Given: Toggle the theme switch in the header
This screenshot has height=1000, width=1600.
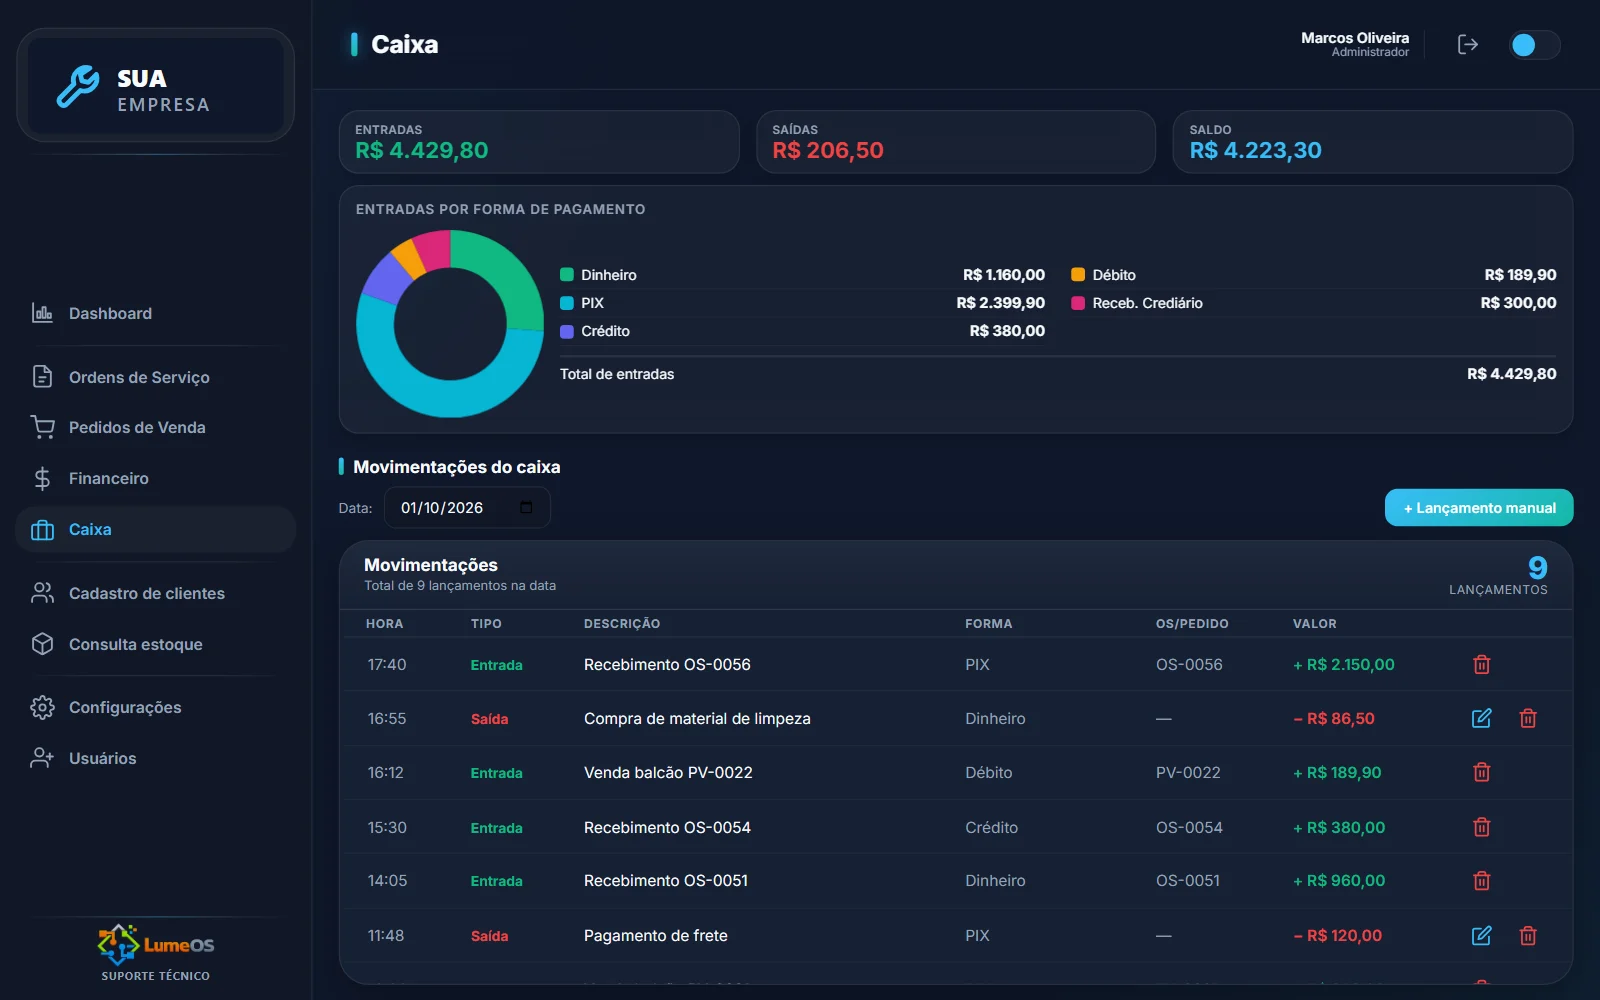Looking at the screenshot, I should (x=1535, y=45).
